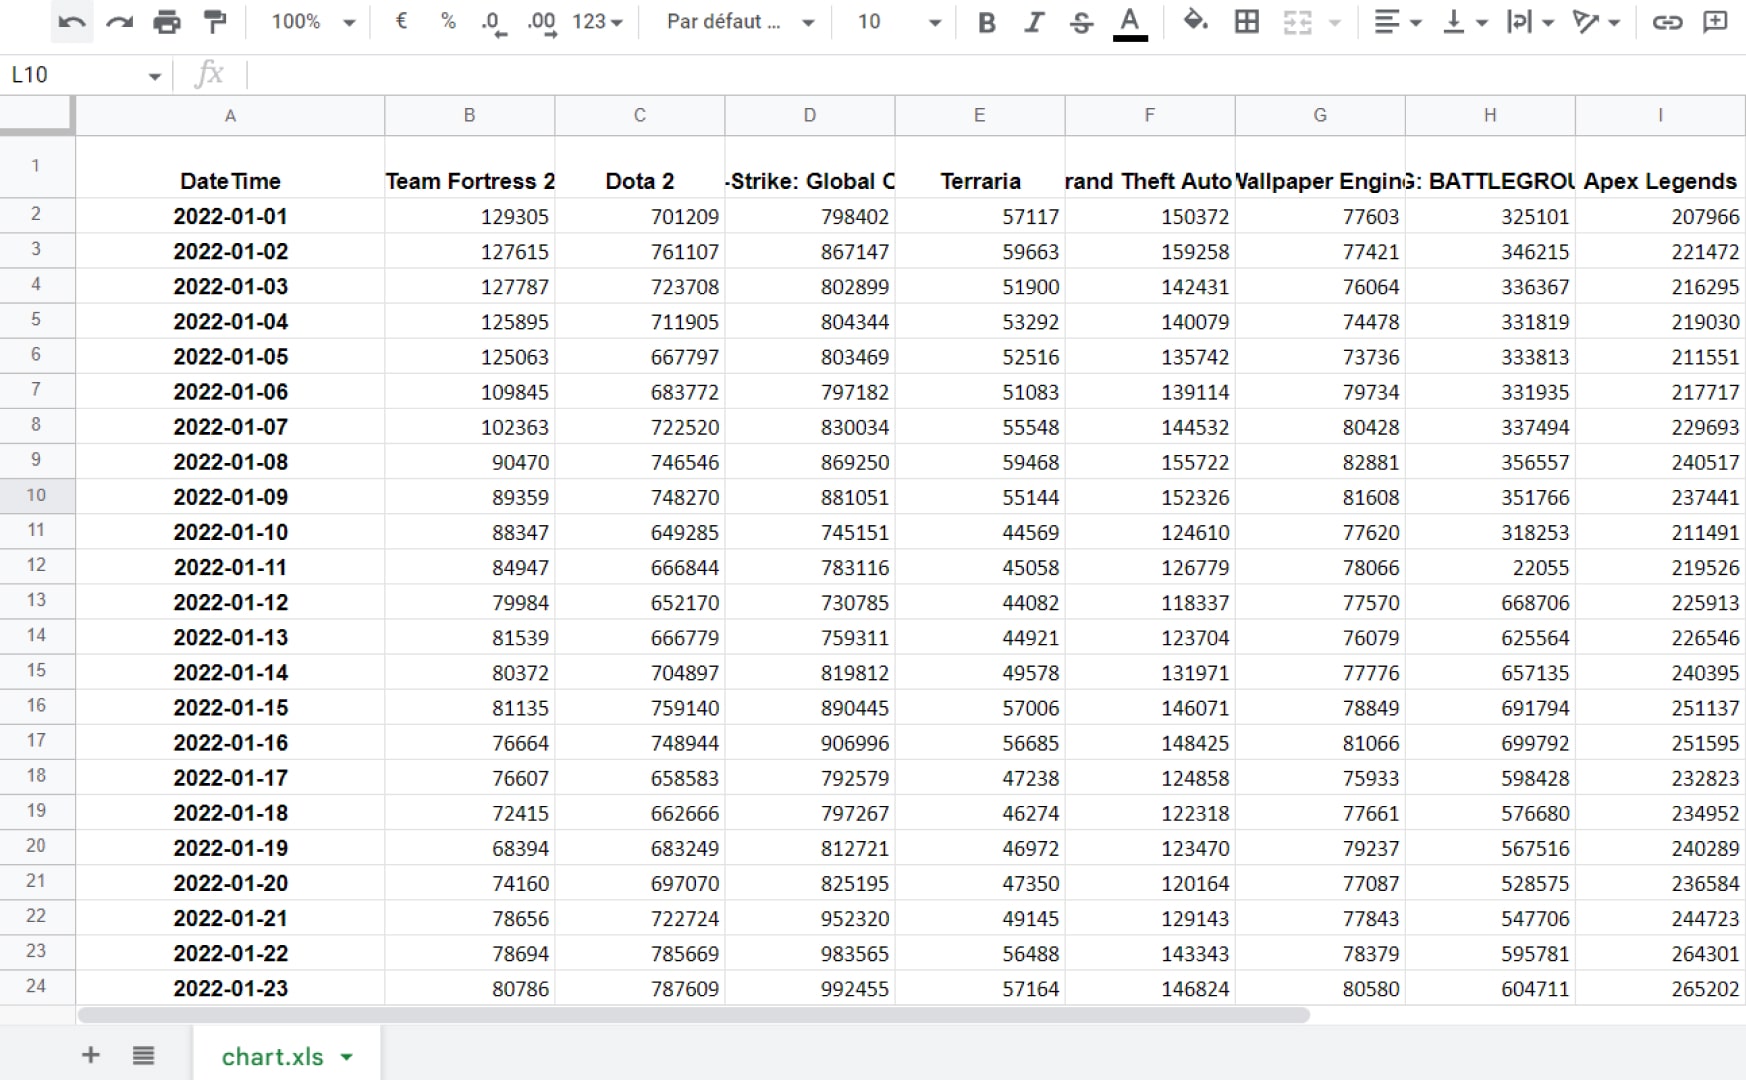This screenshot has width=1746, height=1080.
Task: Click the Undo icon
Action: point(72,21)
